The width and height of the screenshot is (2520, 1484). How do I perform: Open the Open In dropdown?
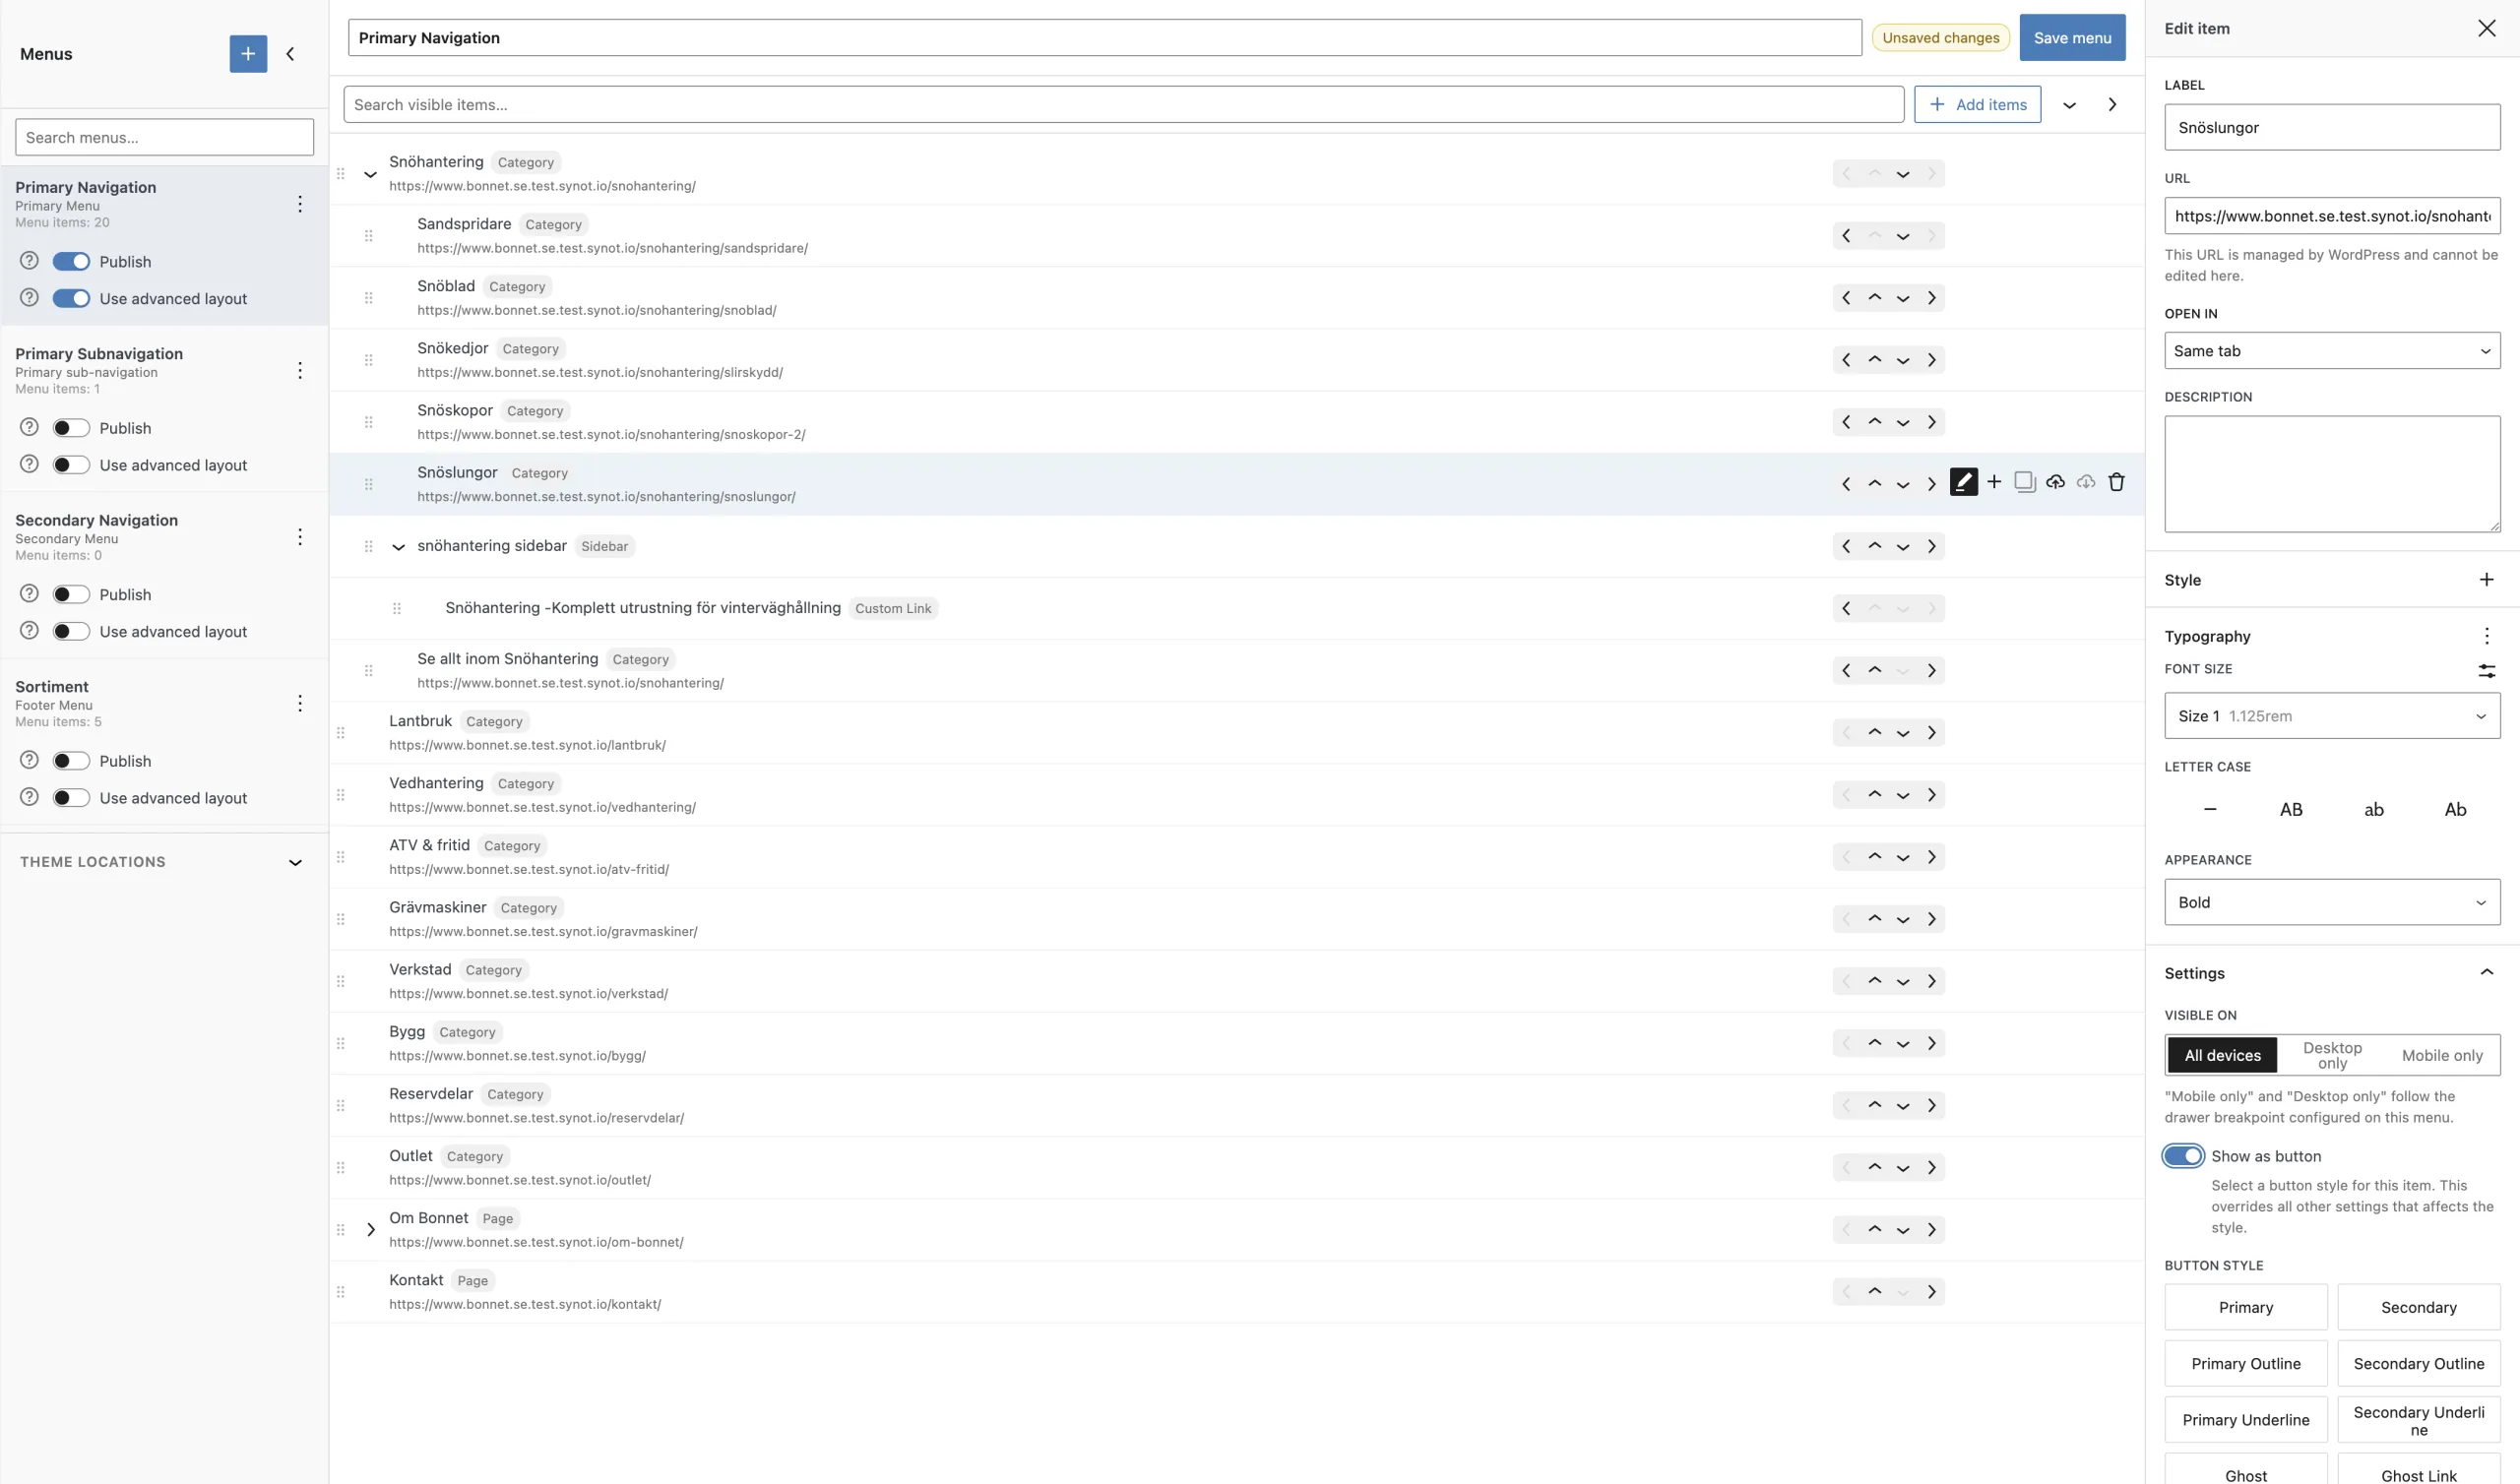(2332, 351)
